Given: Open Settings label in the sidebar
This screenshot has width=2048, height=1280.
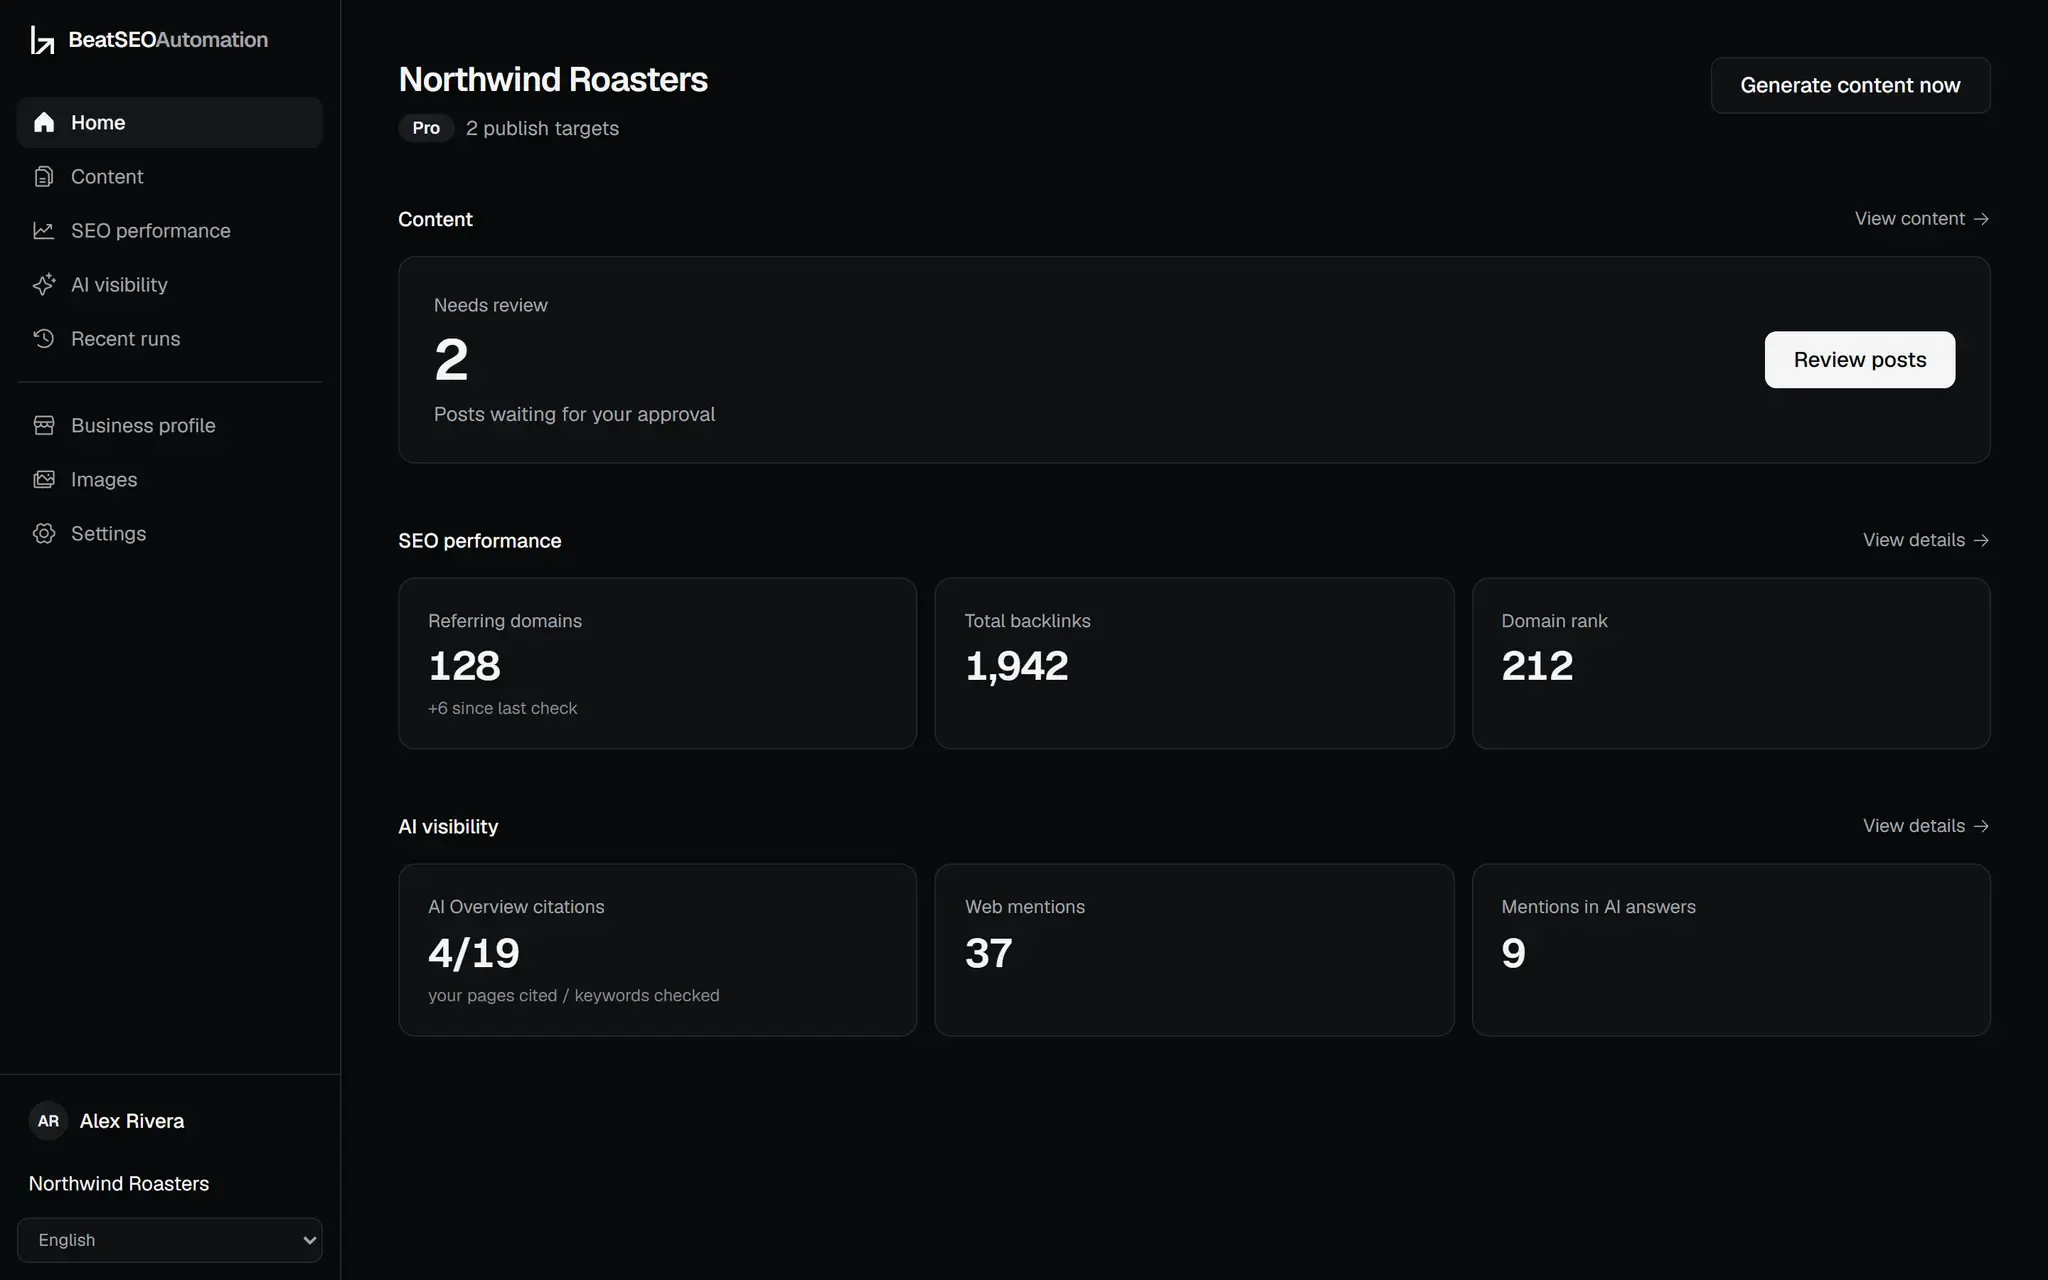Looking at the screenshot, I should click(x=108, y=534).
